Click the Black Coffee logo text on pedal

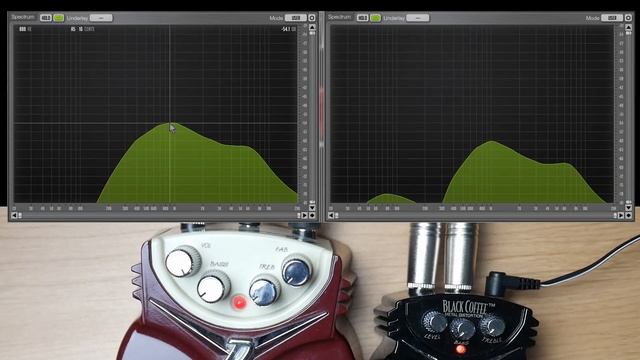(469, 306)
